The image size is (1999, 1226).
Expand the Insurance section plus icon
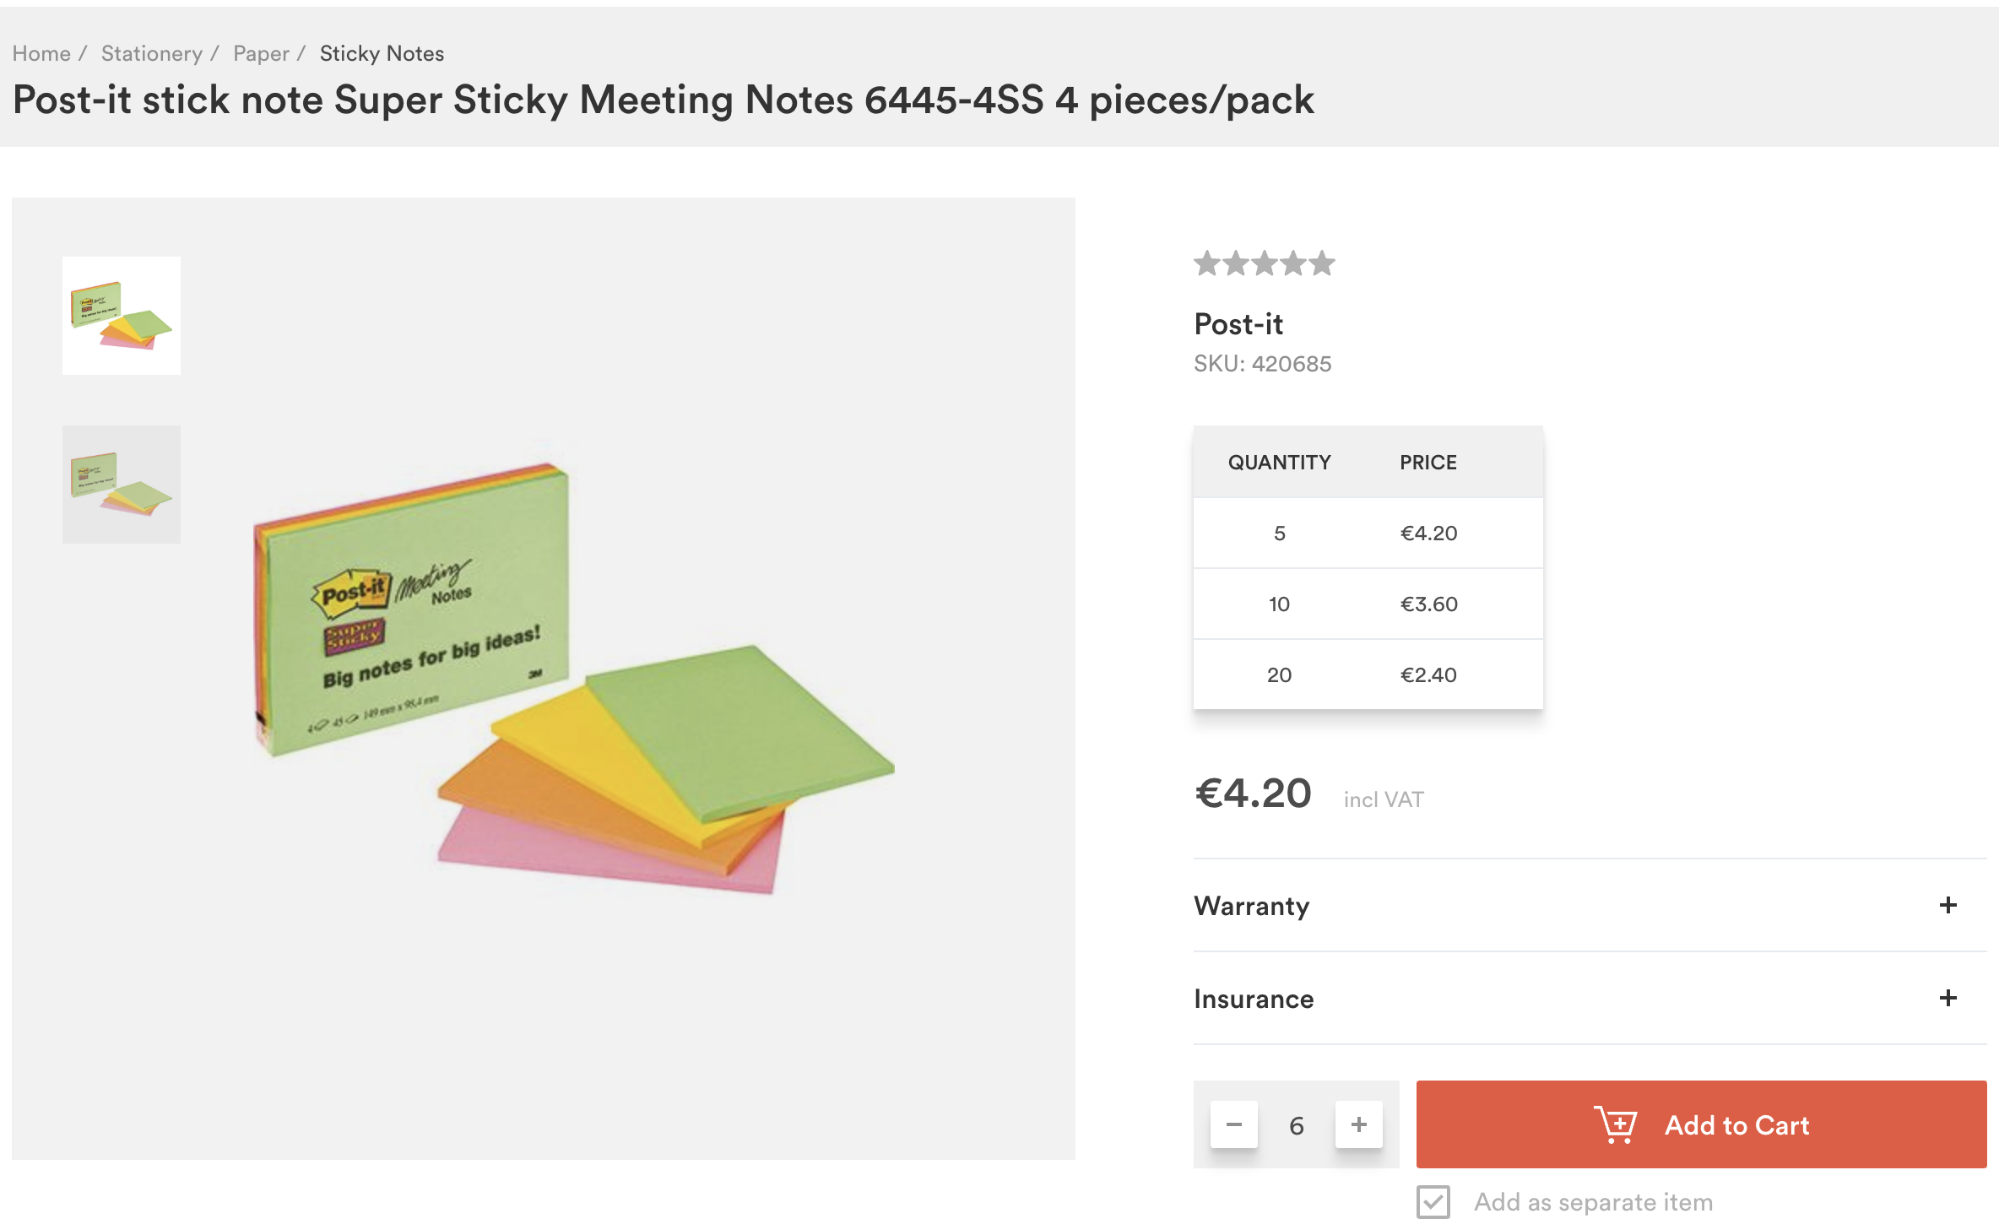coord(1947,998)
